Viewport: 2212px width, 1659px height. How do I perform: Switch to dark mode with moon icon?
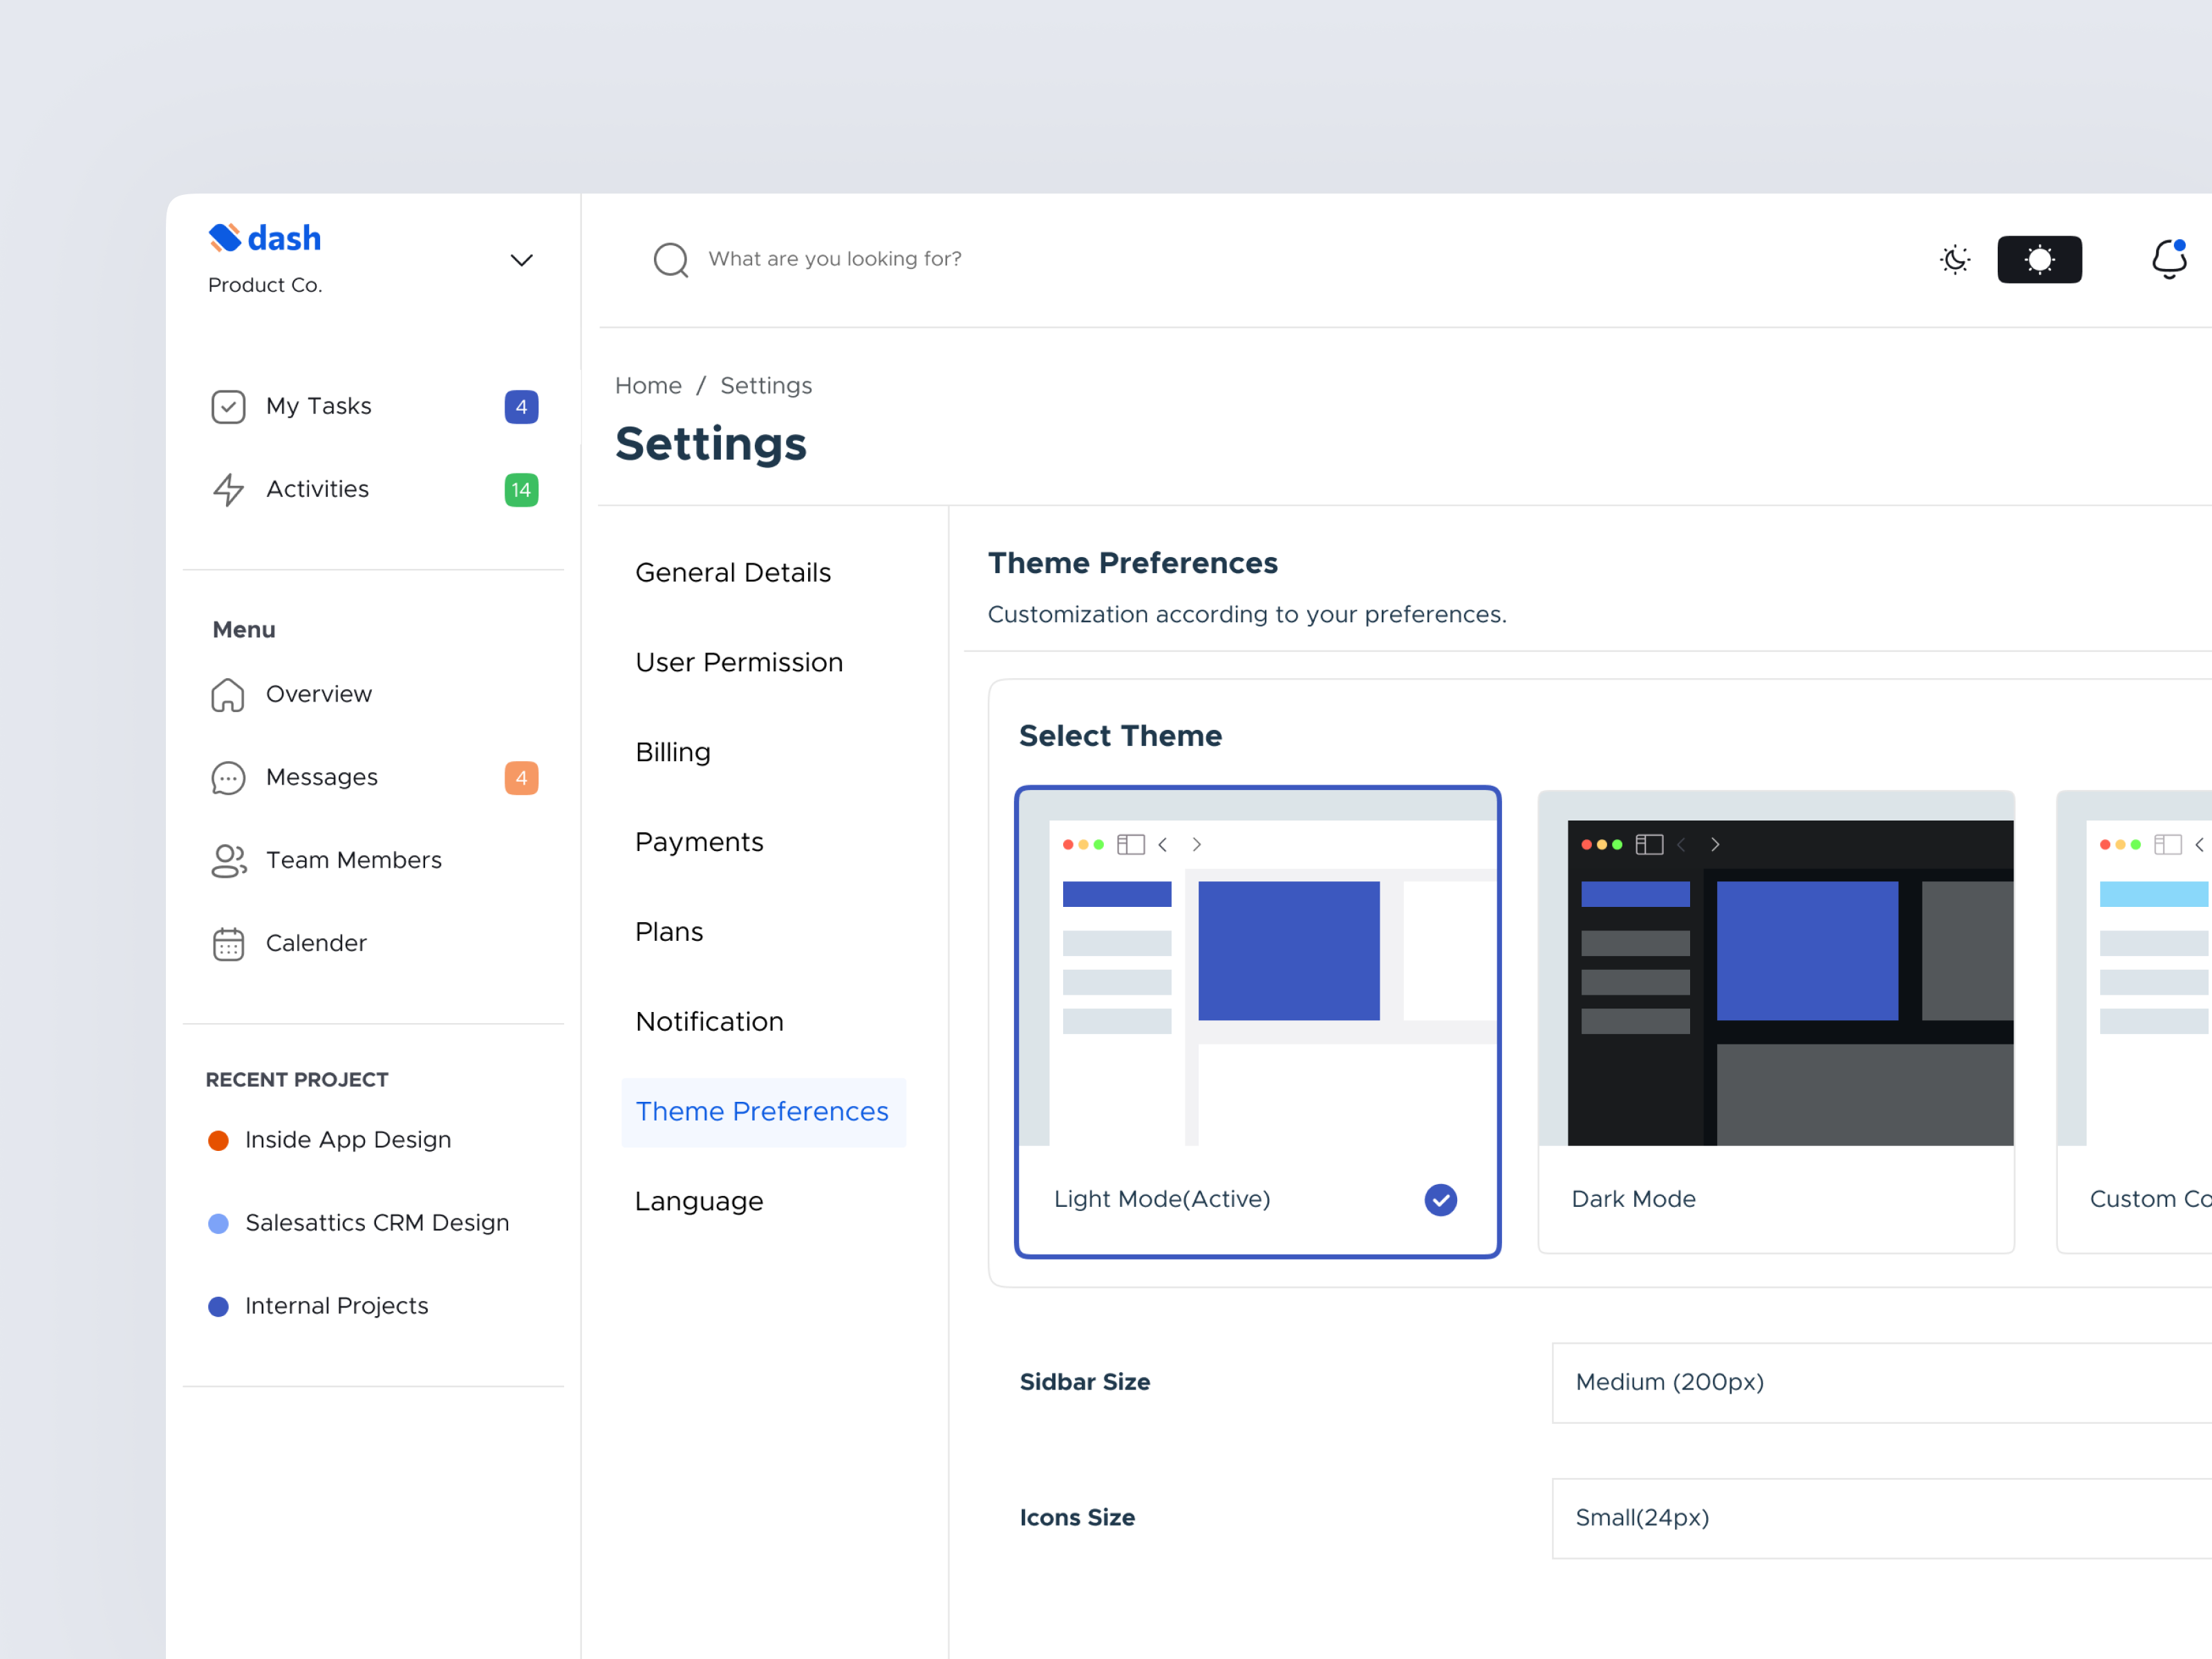pos(1955,259)
